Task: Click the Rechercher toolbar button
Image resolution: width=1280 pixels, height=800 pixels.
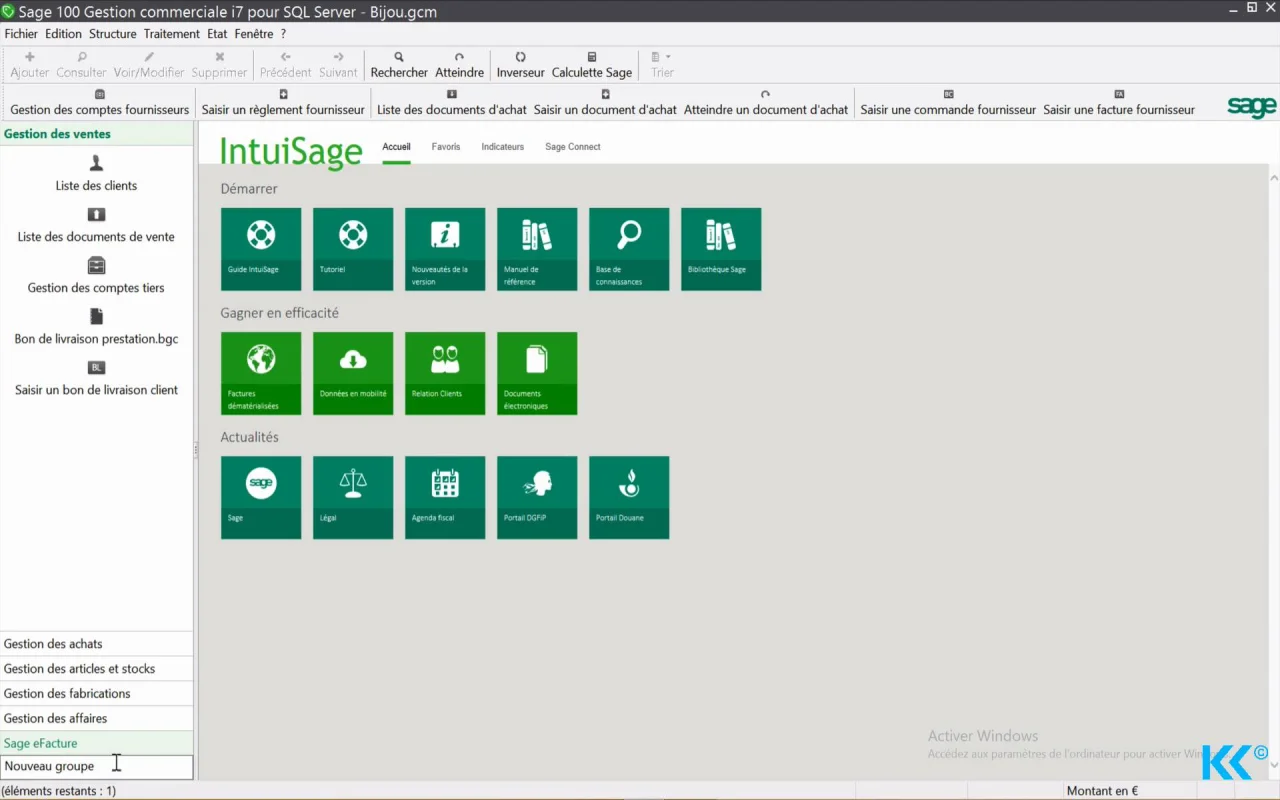Action: point(399,65)
